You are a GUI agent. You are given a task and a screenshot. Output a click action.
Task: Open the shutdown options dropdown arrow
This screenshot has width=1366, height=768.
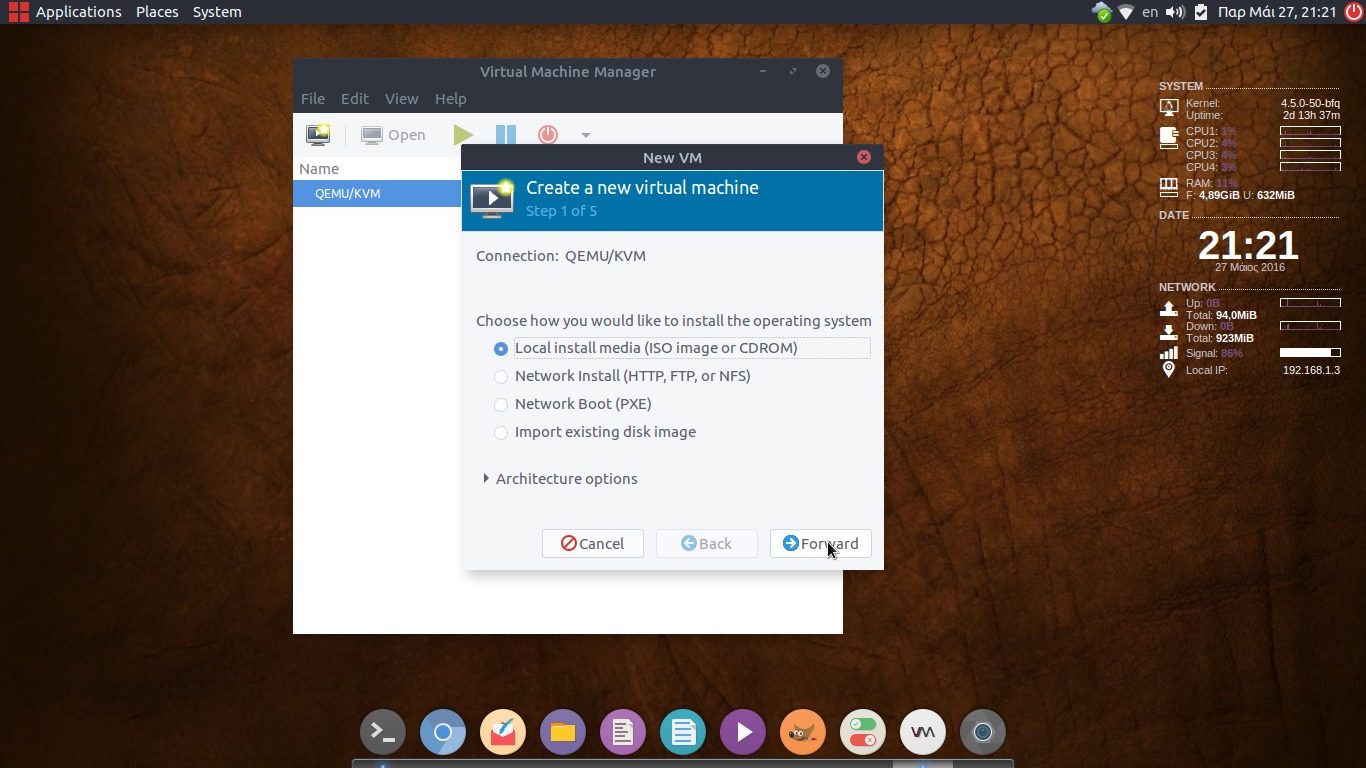tap(586, 135)
